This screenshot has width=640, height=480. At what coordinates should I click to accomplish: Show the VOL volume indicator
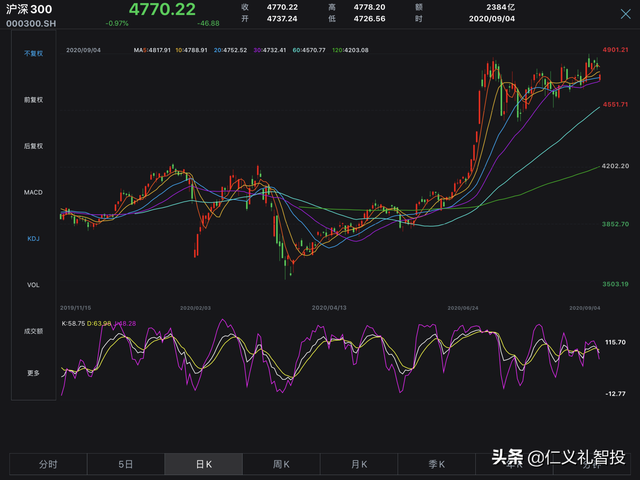tap(34, 285)
